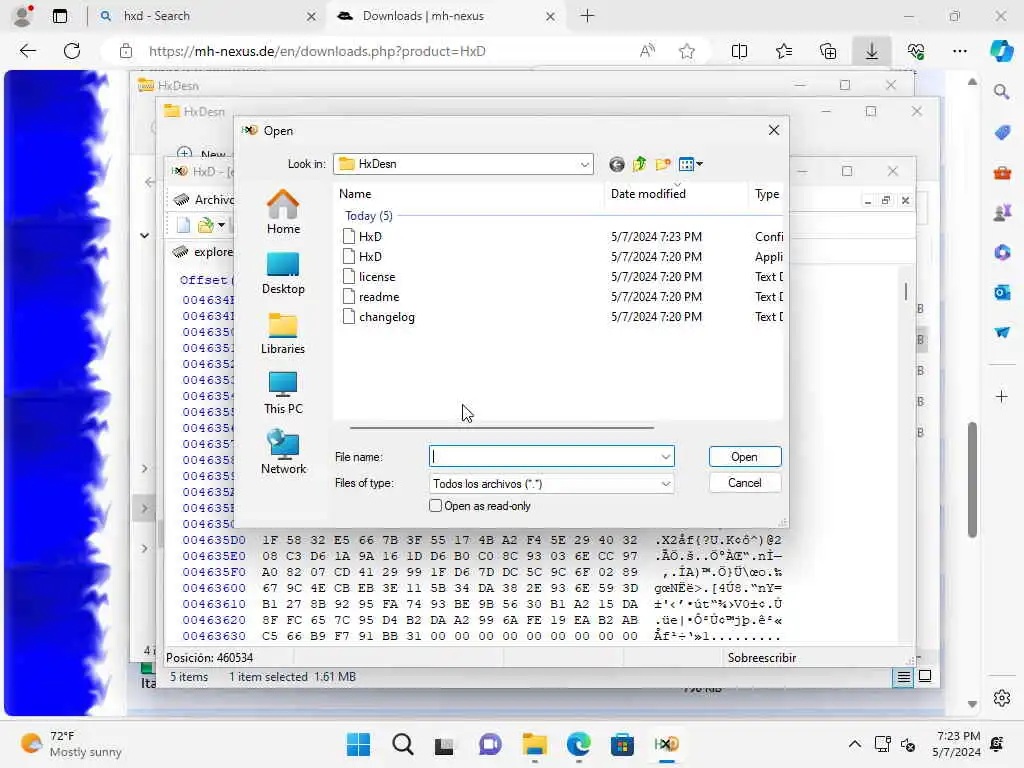Viewport: 1024px width, 768px height.
Task: Click the Posición: 460534 status entry
Action: coord(210,658)
